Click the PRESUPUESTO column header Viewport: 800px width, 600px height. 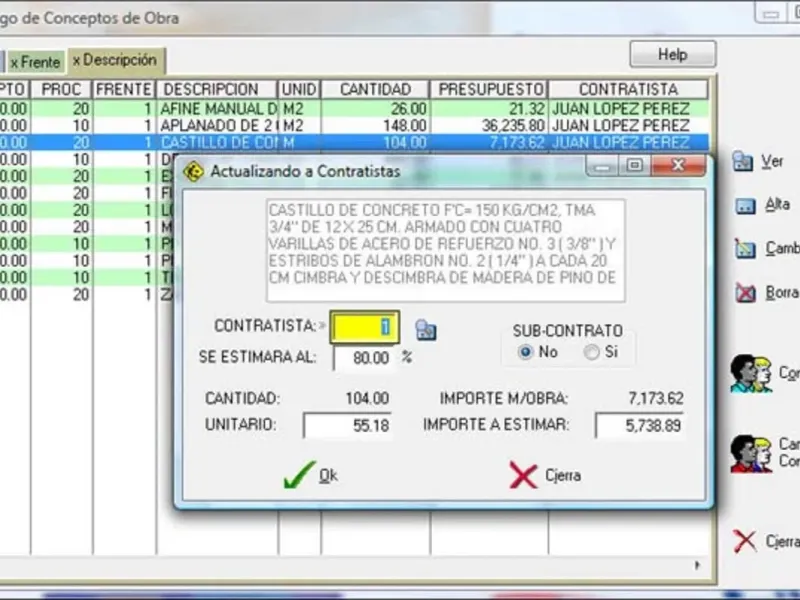pyautogui.click(x=489, y=89)
